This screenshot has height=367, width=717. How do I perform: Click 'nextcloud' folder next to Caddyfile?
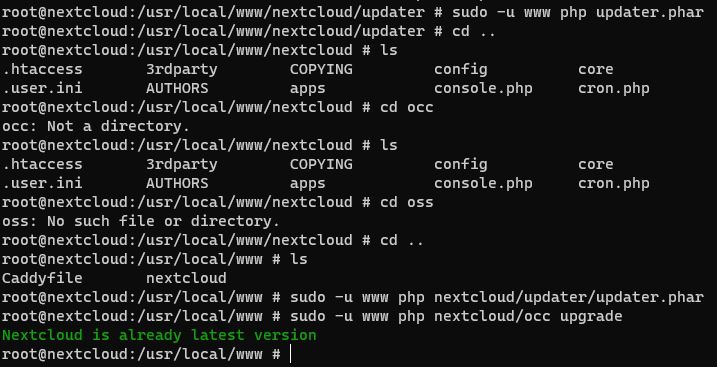click(186, 278)
